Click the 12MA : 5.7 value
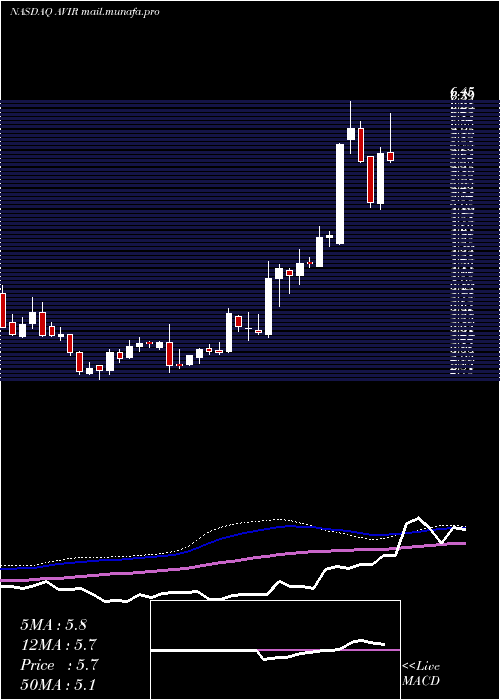 58,645
